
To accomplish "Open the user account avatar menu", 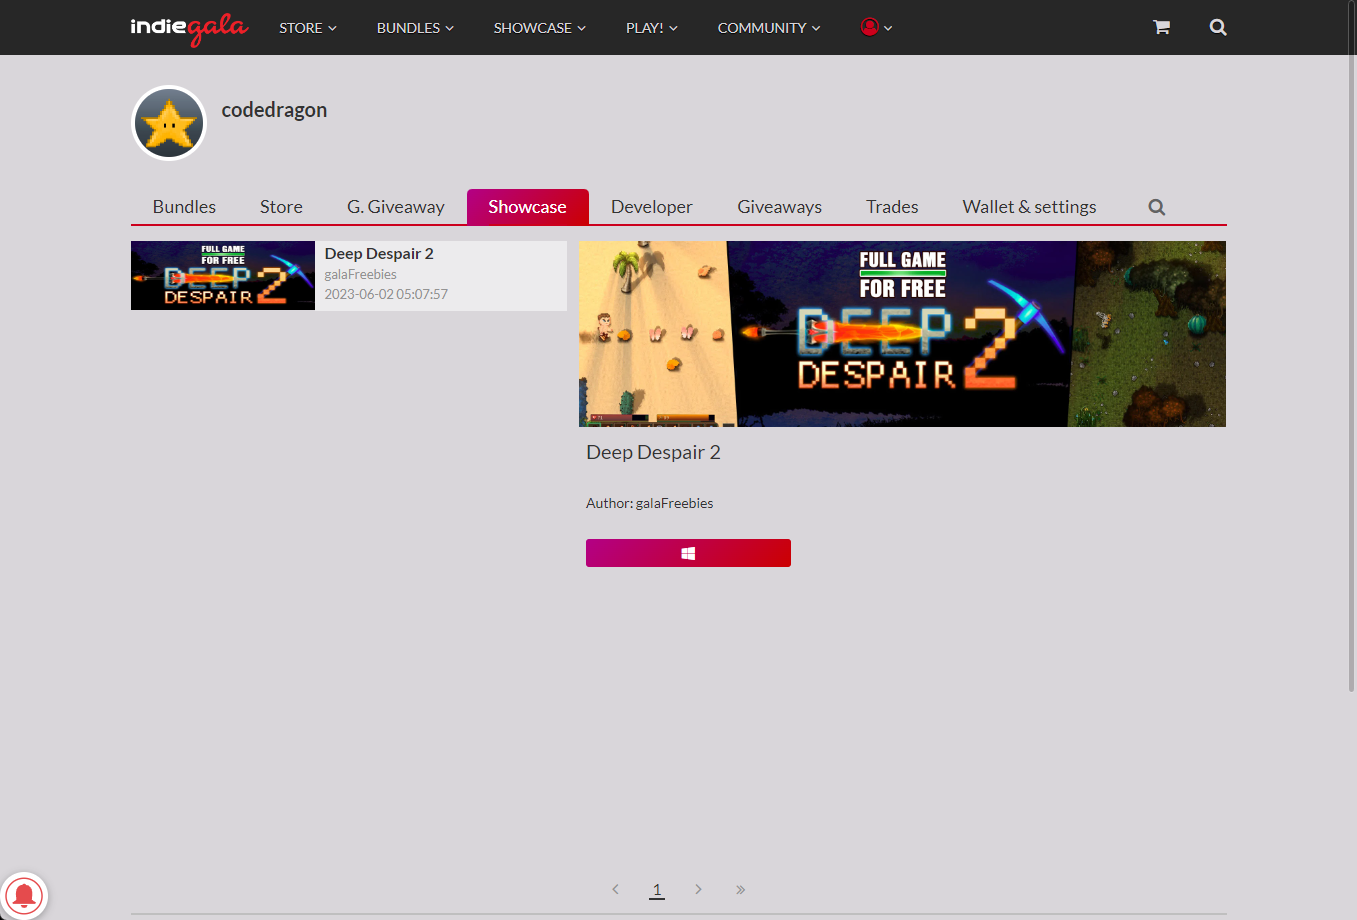I will 876,27.
